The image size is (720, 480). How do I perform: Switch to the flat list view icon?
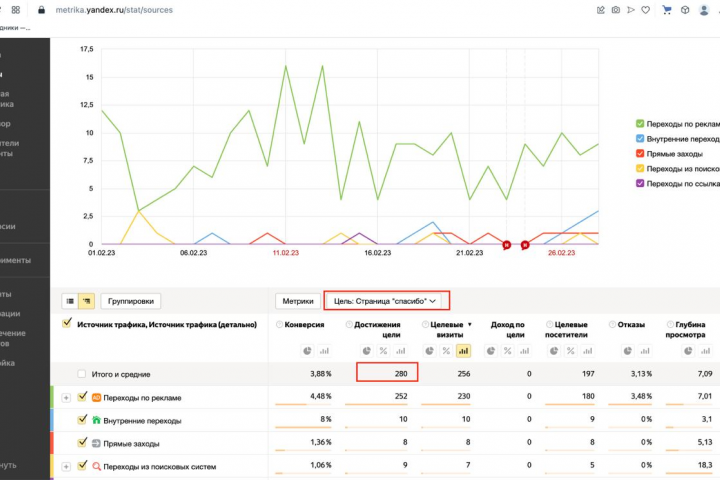[x=70, y=301]
